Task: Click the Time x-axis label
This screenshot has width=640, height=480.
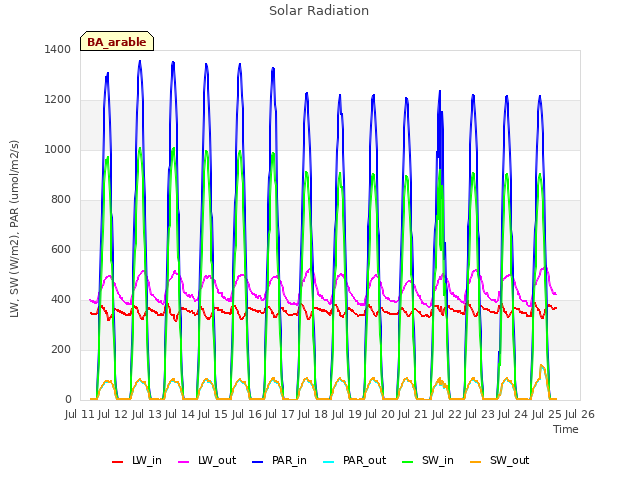Action: click(566, 429)
